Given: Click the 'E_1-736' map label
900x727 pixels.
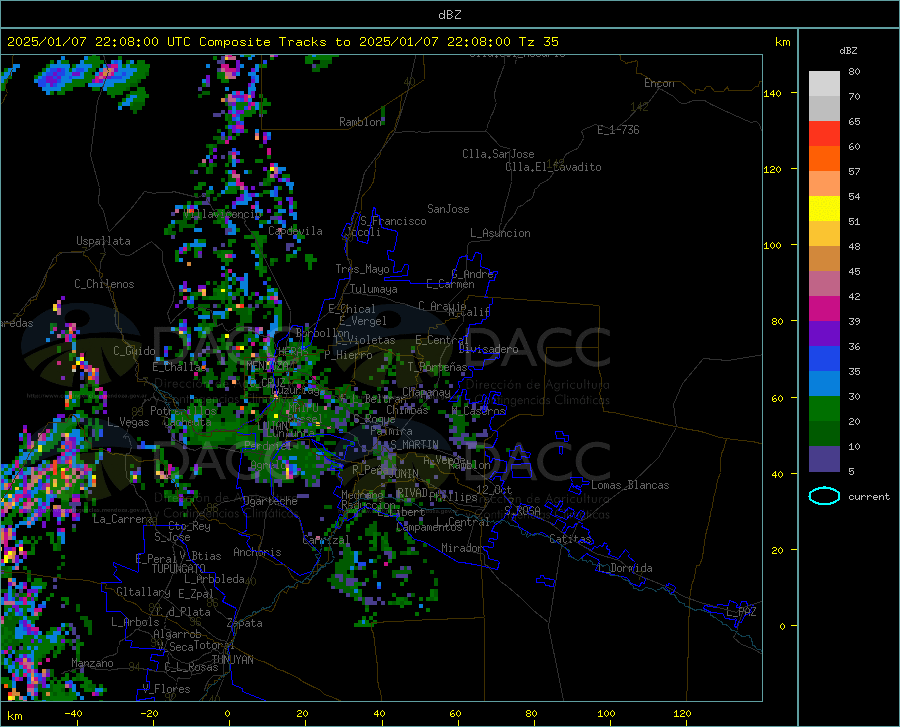Looking at the screenshot, I should point(618,130).
